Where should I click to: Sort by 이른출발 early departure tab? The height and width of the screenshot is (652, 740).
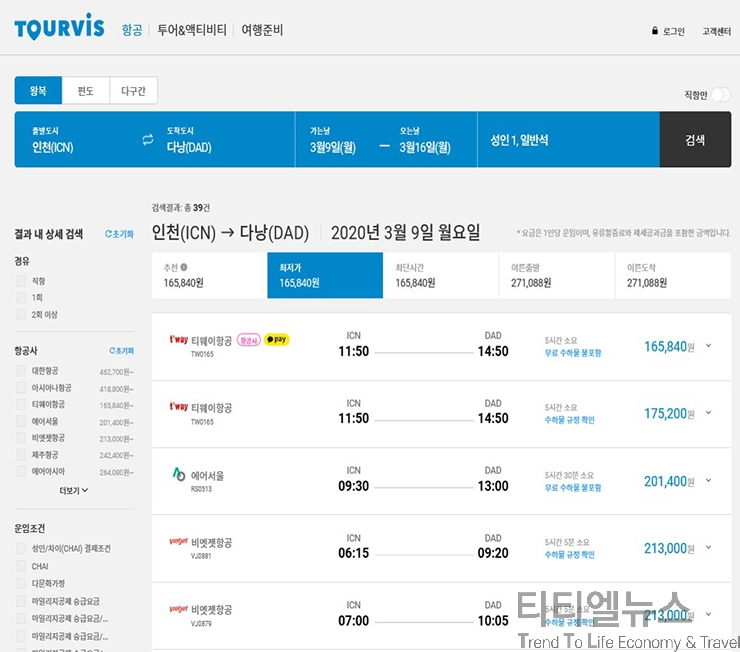click(x=557, y=275)
